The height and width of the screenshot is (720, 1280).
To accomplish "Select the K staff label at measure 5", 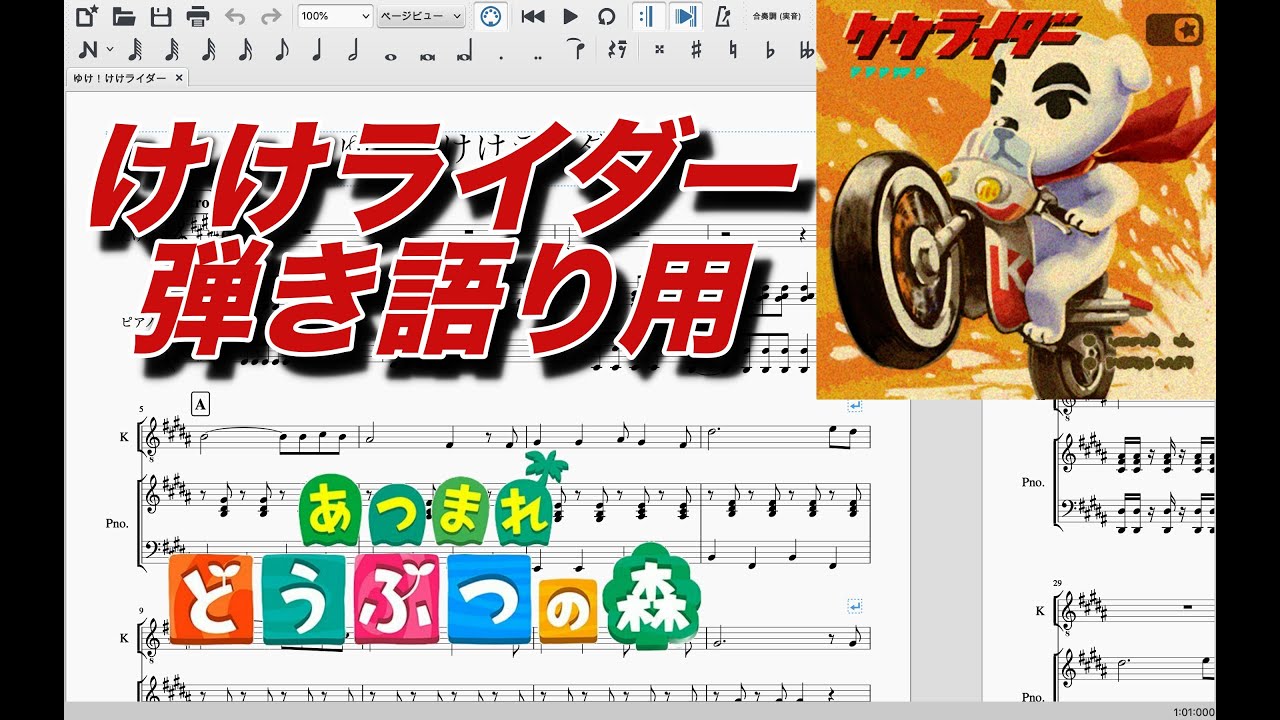I will (124, 437).
